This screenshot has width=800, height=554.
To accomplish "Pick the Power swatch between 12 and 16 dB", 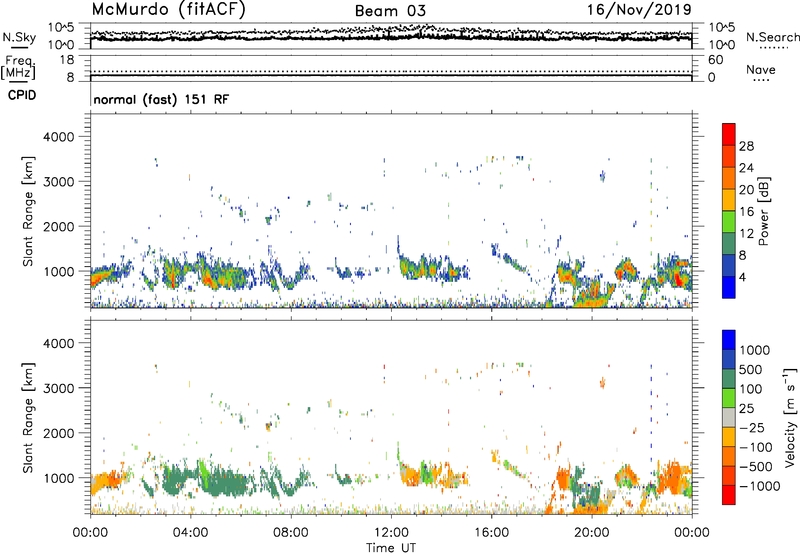I will pos(729,222).
